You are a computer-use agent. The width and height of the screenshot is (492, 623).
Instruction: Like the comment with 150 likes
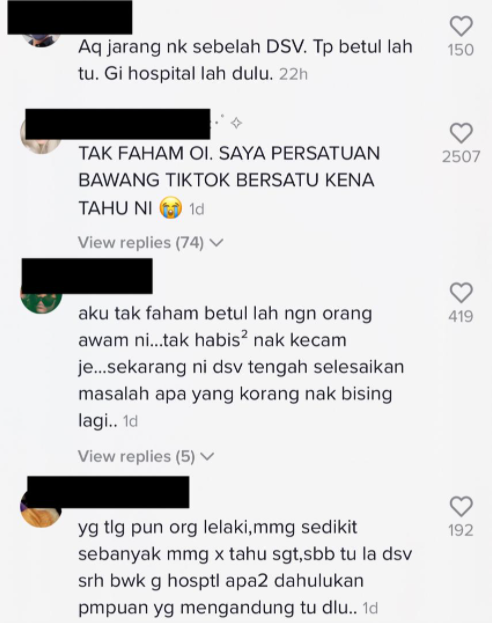[461, 27]
